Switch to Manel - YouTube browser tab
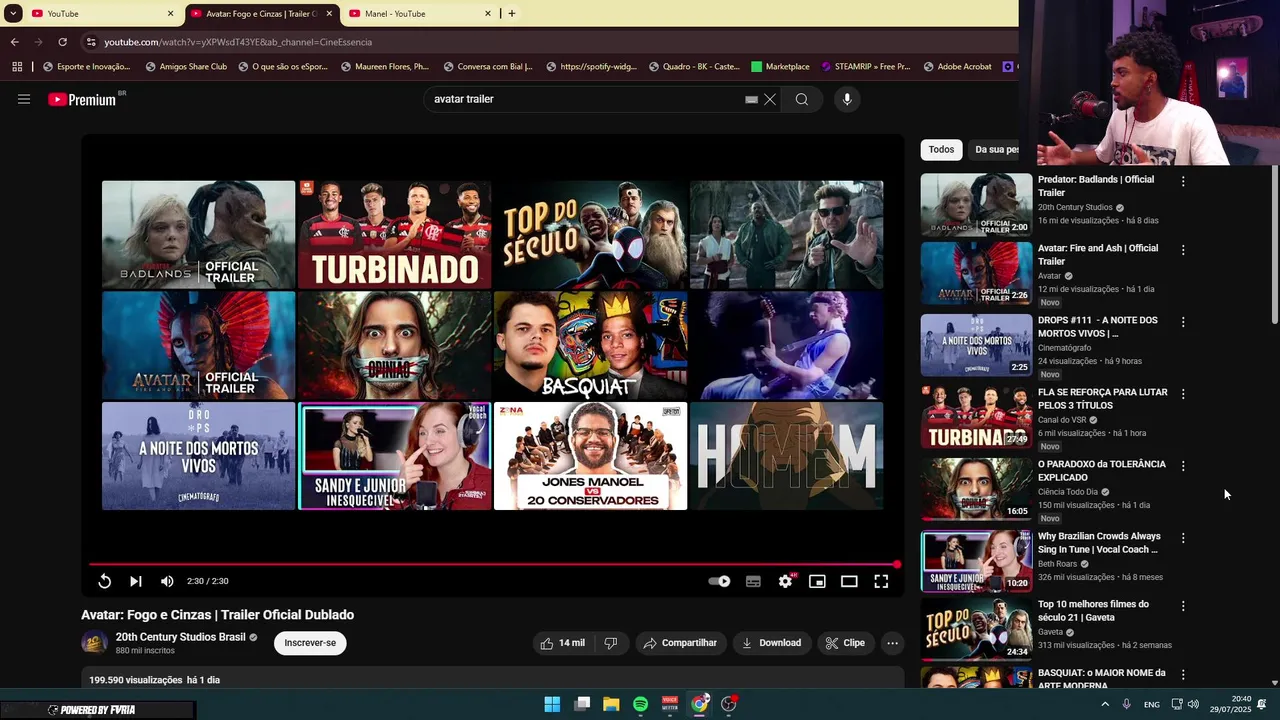 tap(420, 14)
